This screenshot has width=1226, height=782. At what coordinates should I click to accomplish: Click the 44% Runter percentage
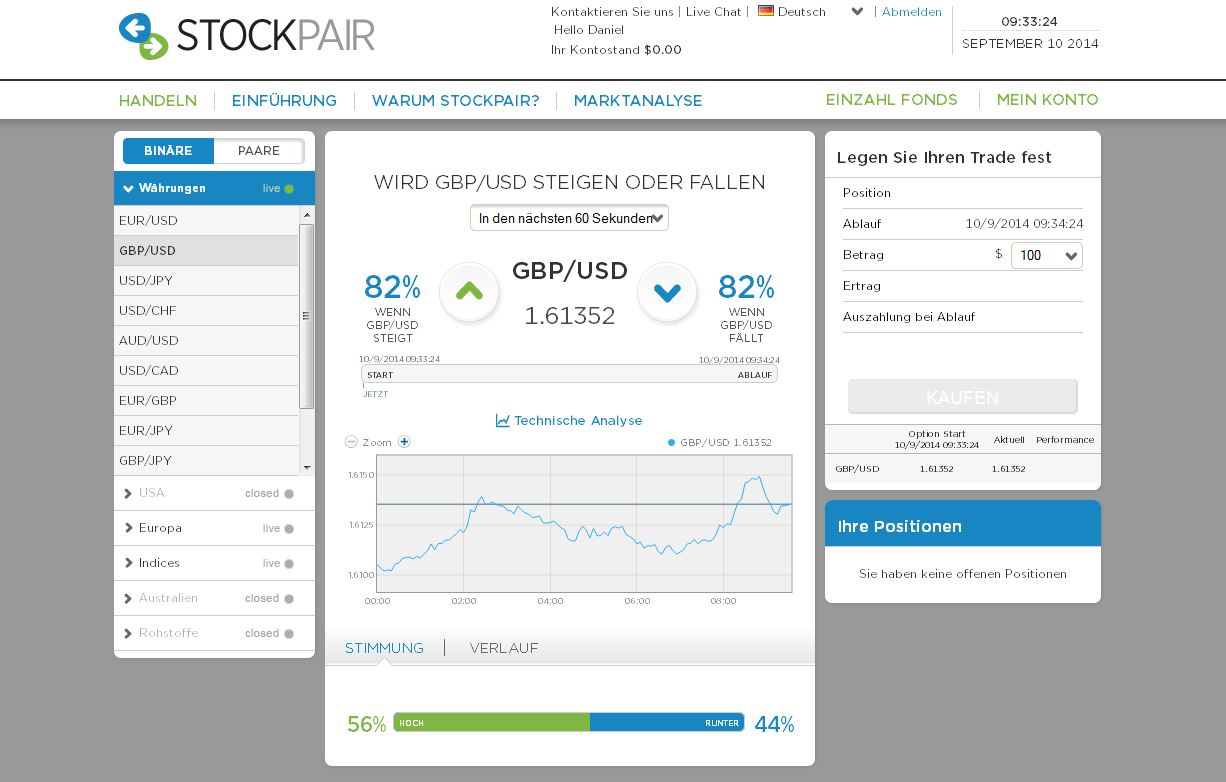point(774,724)
